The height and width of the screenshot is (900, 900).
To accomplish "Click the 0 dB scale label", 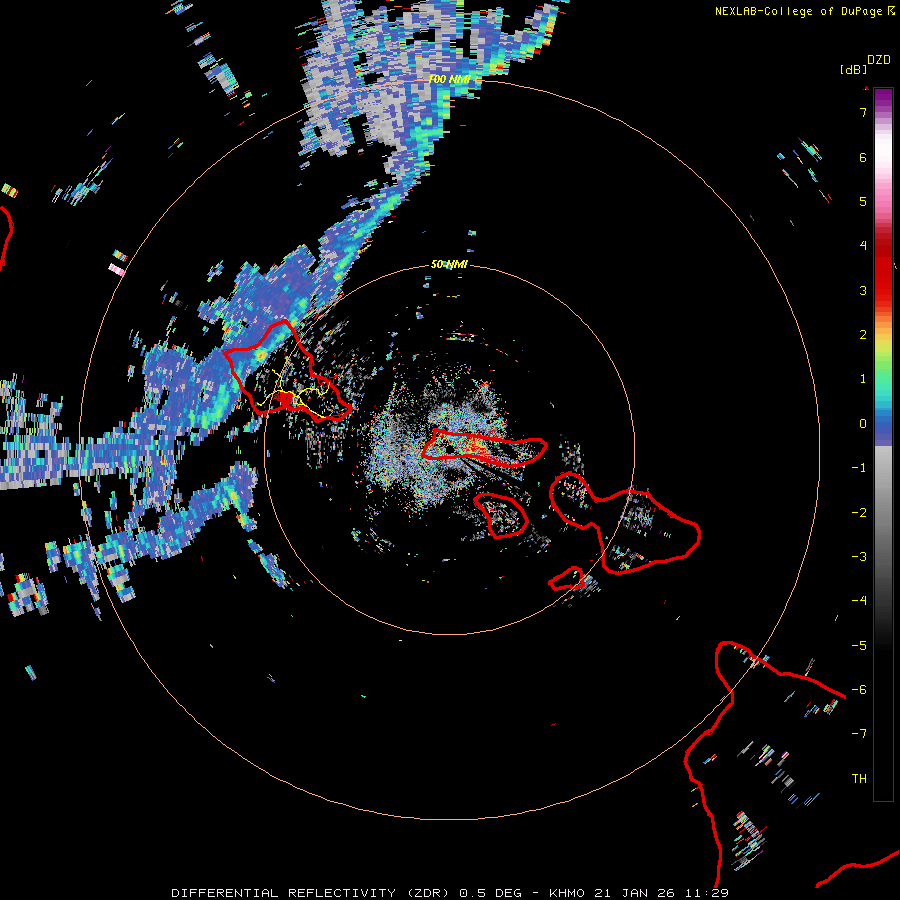I will [863, 424].
